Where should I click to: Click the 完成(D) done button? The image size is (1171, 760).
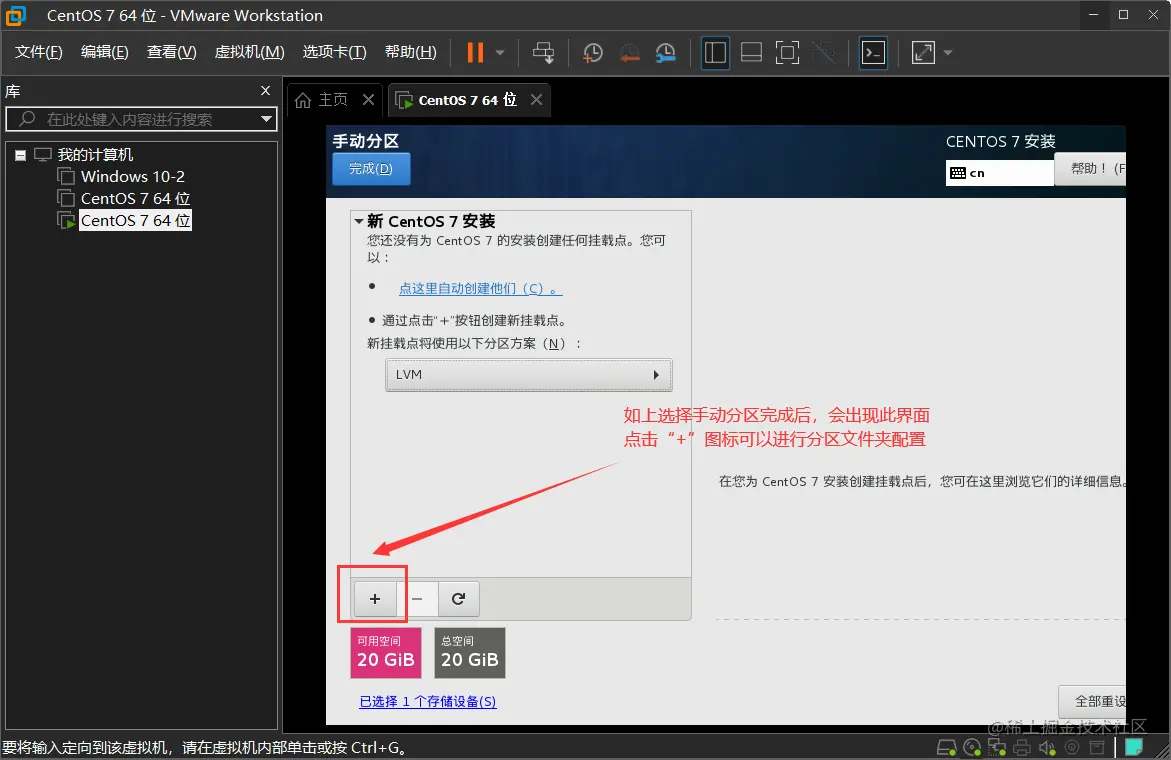click(371, 169)
